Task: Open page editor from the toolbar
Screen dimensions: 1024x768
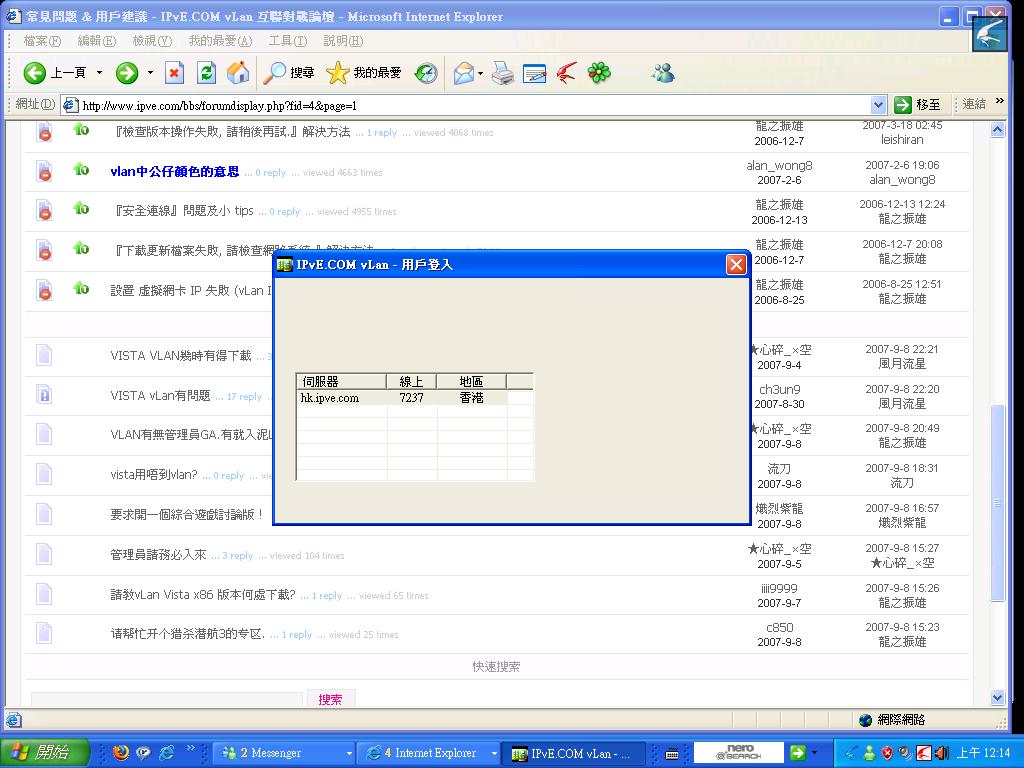Action: (533, 73)
